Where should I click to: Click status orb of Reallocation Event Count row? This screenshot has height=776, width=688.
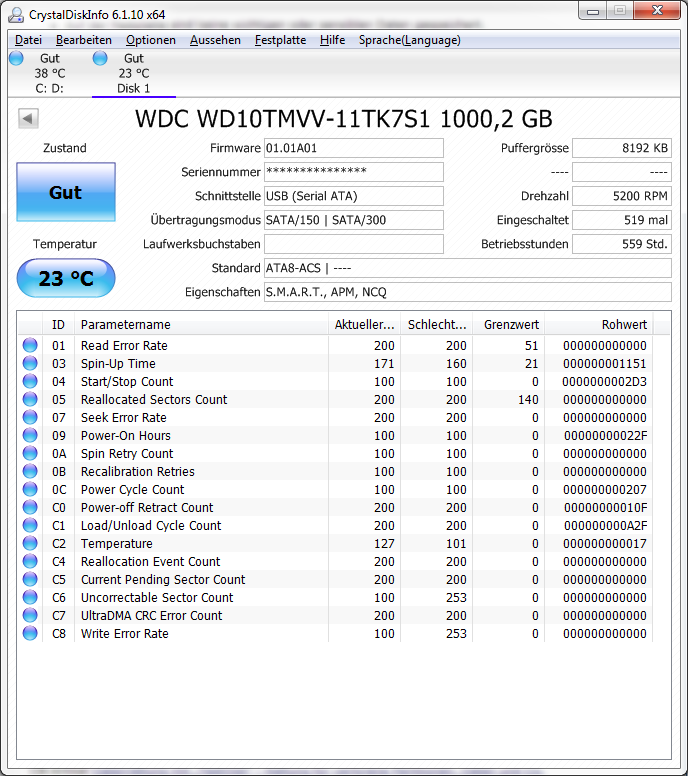[x=30, y=561]
